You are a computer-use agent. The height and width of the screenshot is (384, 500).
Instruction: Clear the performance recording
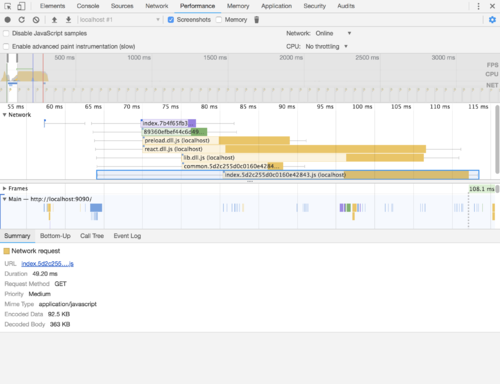[x=36, y=20]
